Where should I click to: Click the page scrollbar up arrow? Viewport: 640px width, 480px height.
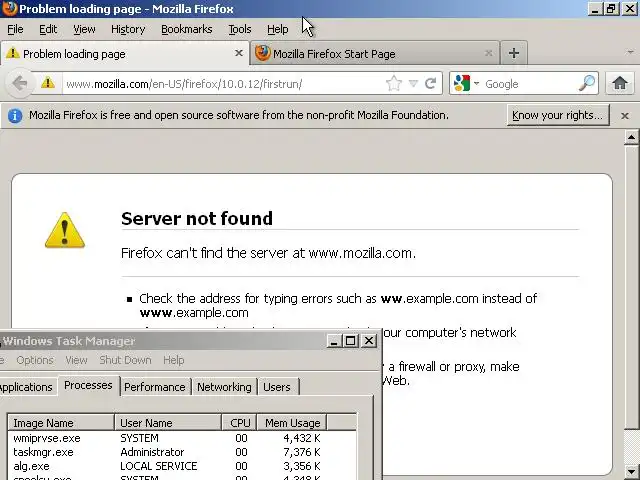click(x=631, y=138)
